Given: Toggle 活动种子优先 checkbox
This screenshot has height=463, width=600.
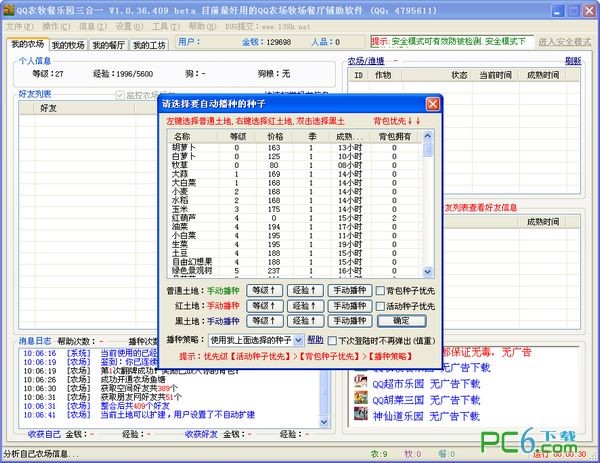Looking at the screenshot, I should pos(380,306).
